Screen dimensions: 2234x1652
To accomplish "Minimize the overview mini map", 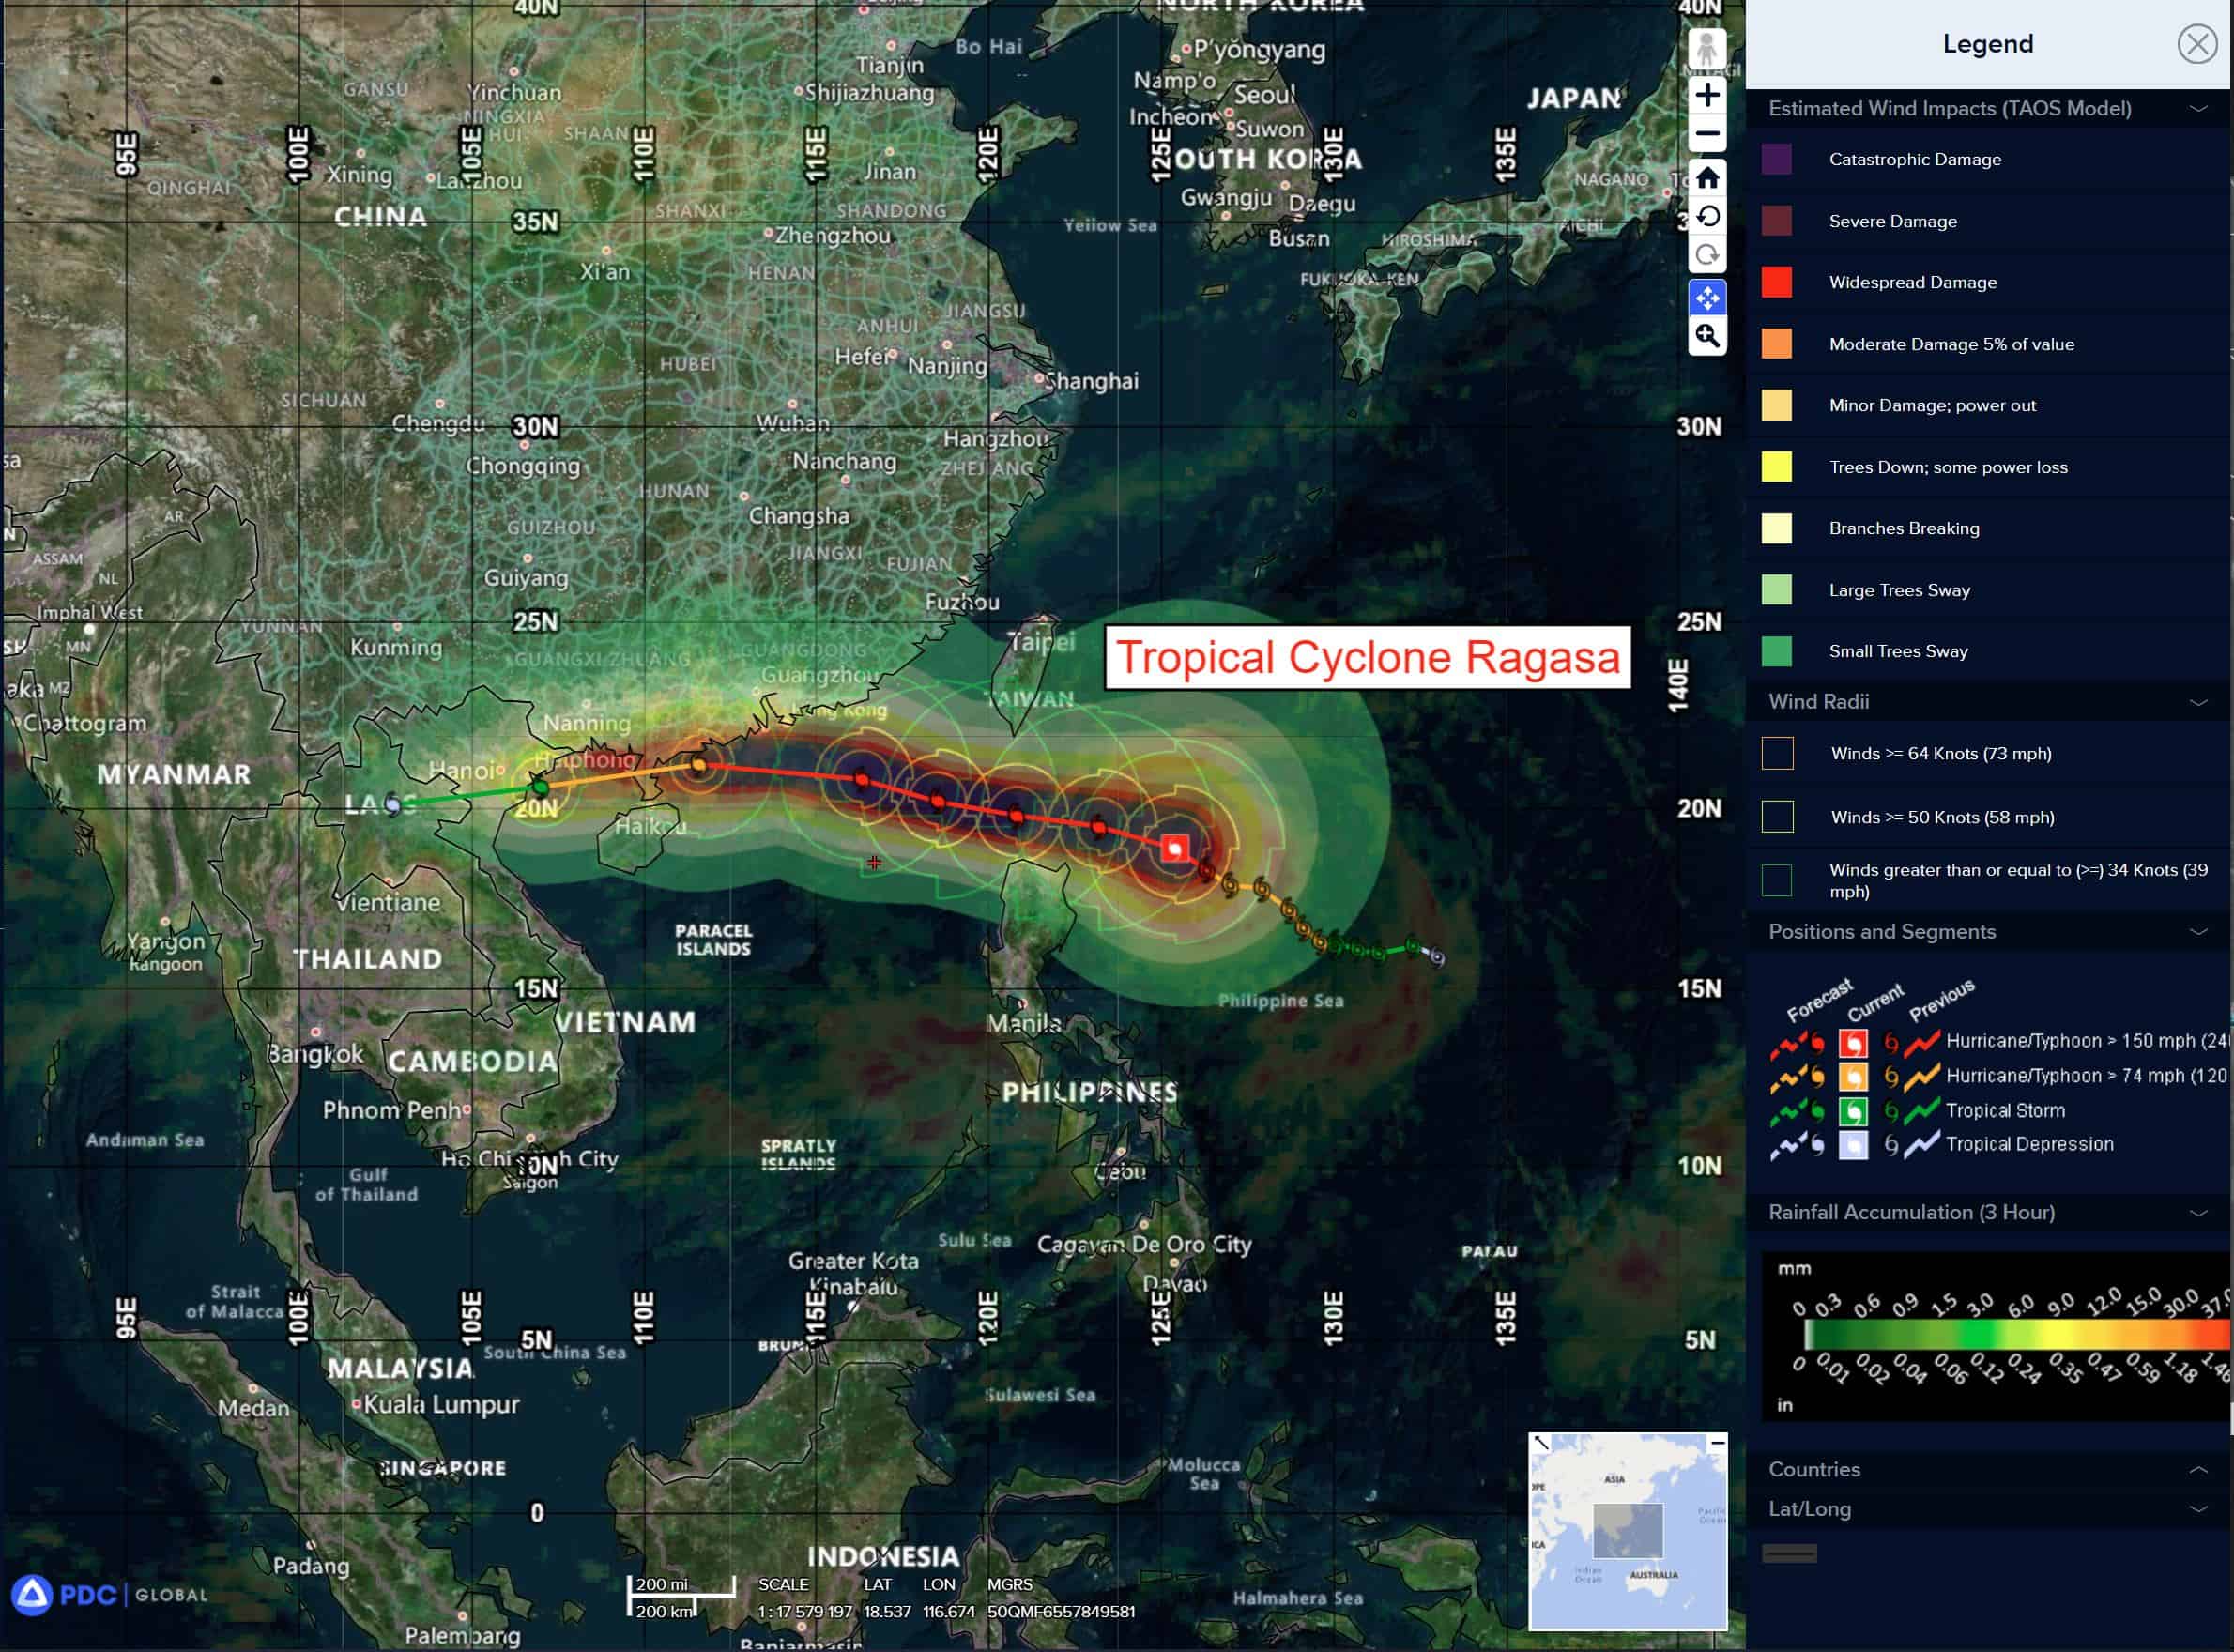I will pyautogui.click(x=1717, y=1442).
